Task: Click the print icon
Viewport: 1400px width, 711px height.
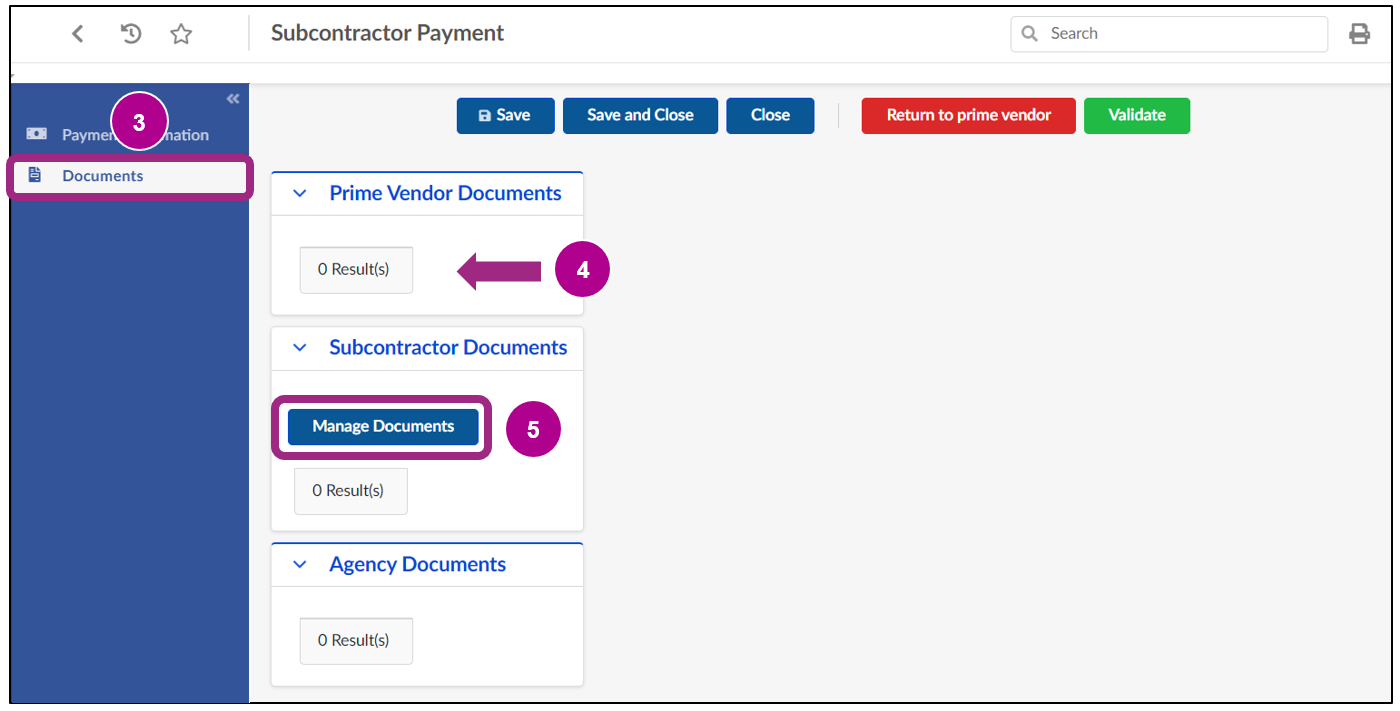Action: tap(1359, 33)
